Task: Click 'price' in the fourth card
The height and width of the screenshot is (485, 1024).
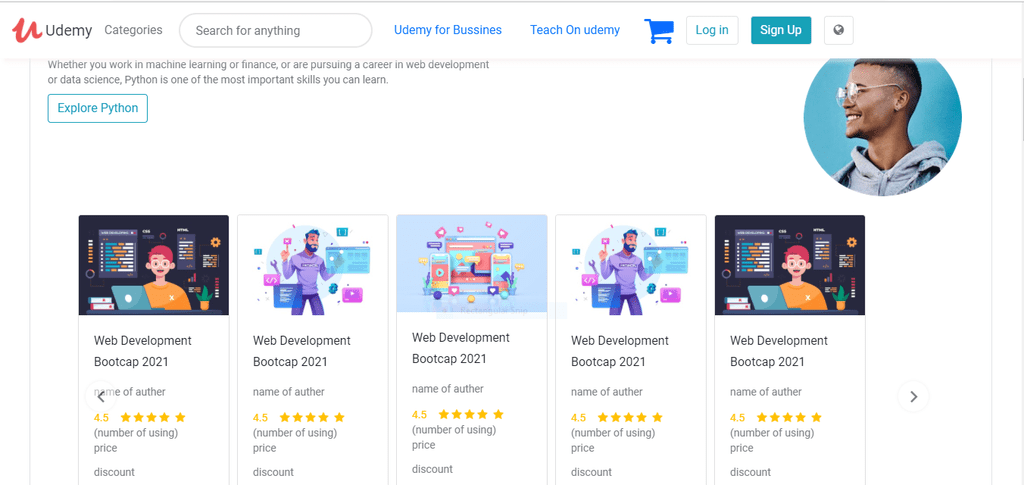Action: click(x=583, y=448)
